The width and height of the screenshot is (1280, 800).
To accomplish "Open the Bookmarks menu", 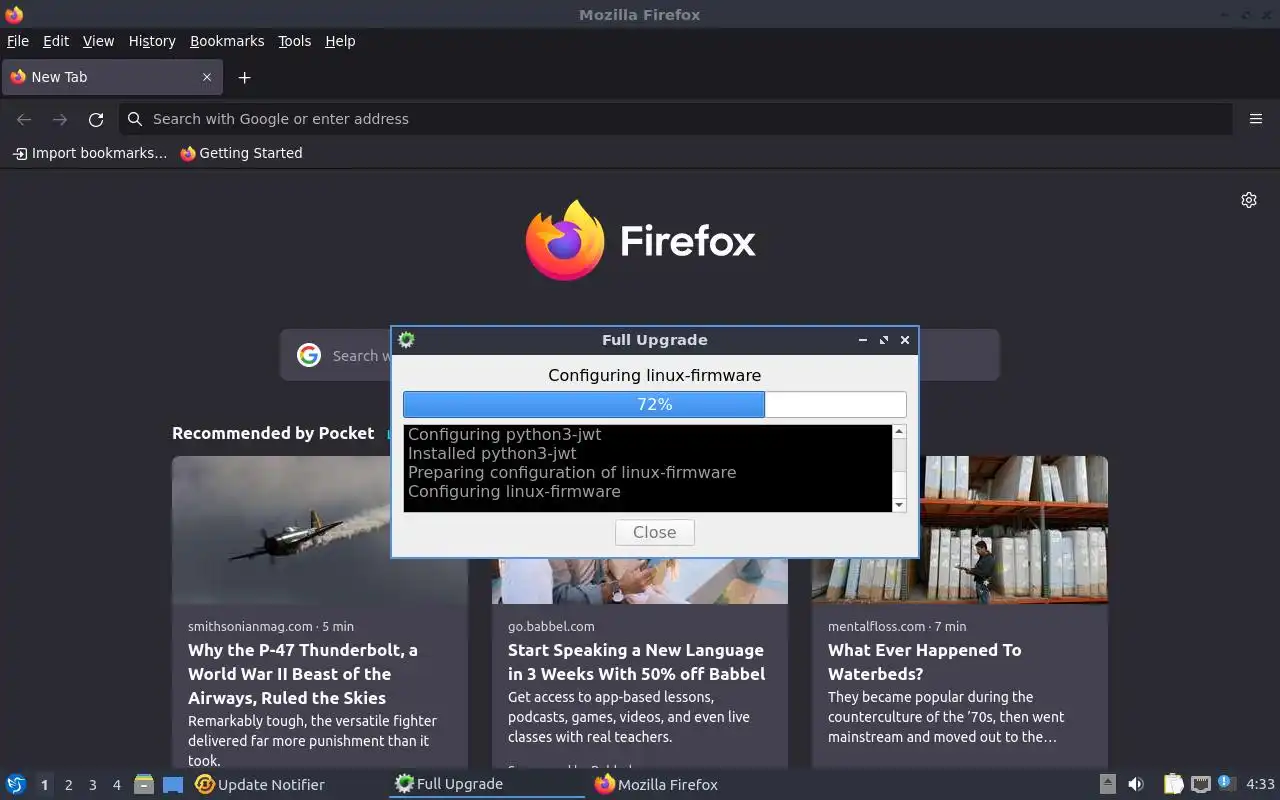I will tap(227, 41).
